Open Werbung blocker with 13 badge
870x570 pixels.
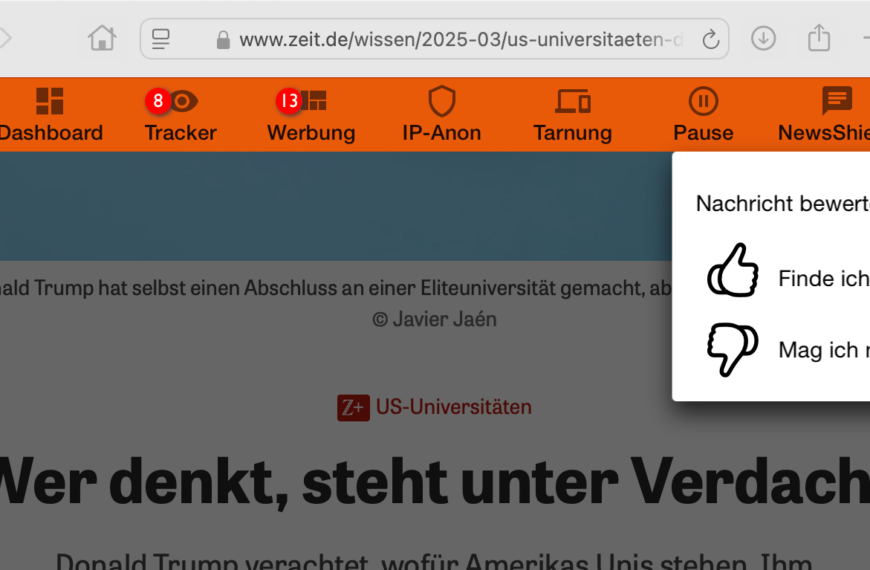tap(311, 115)
